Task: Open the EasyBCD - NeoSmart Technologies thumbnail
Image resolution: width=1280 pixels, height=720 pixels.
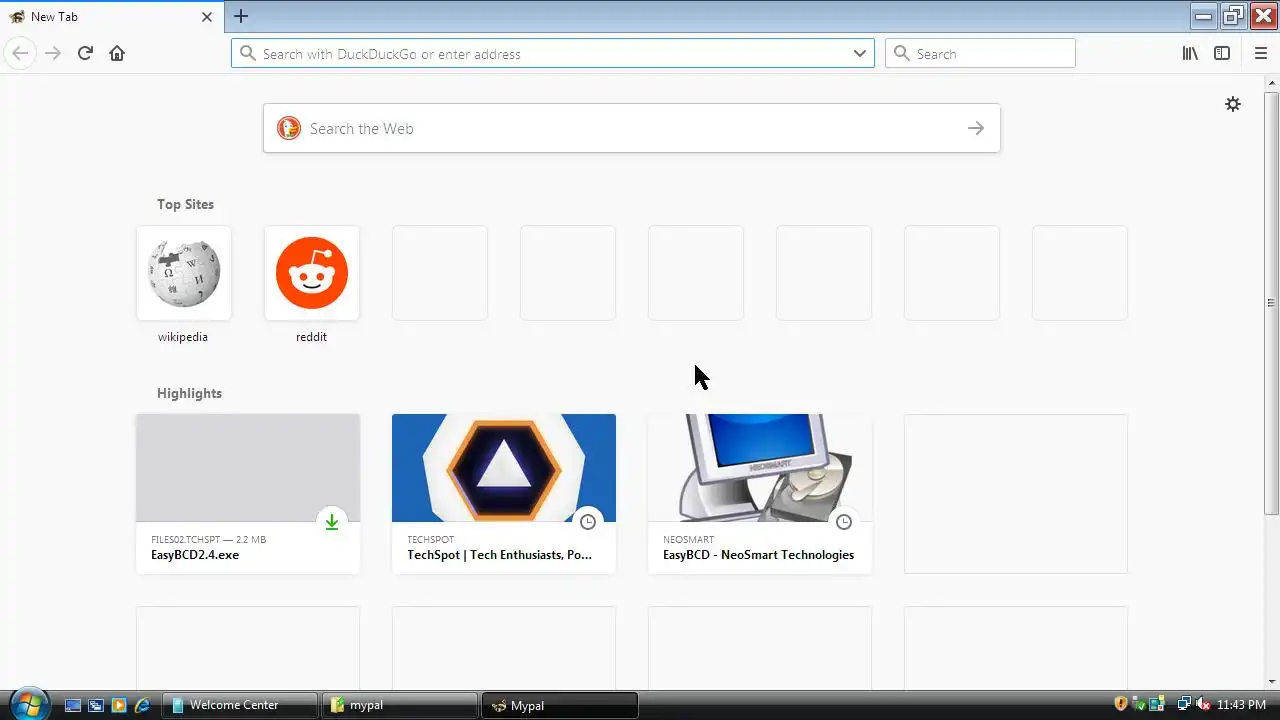Action: click(760, 468)
